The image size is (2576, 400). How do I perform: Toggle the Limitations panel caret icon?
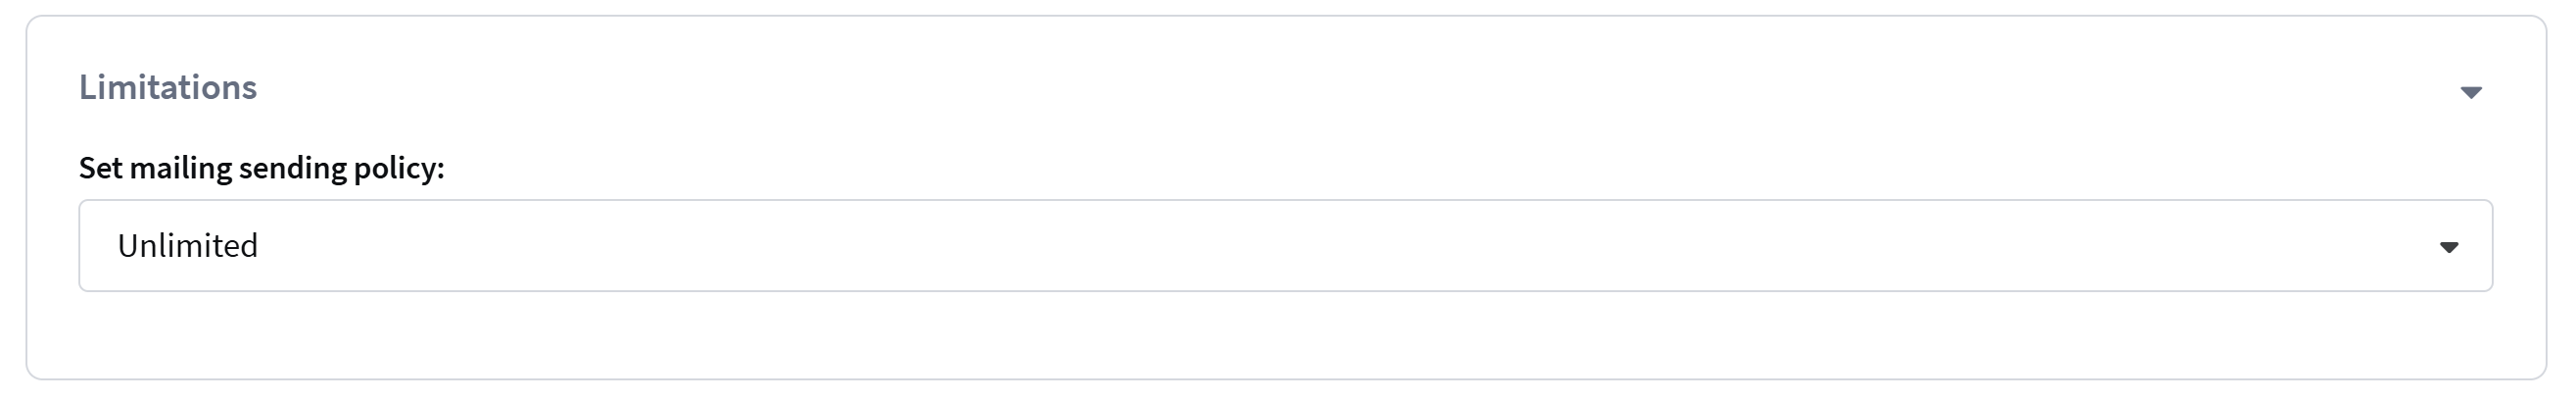[2470, 92]
